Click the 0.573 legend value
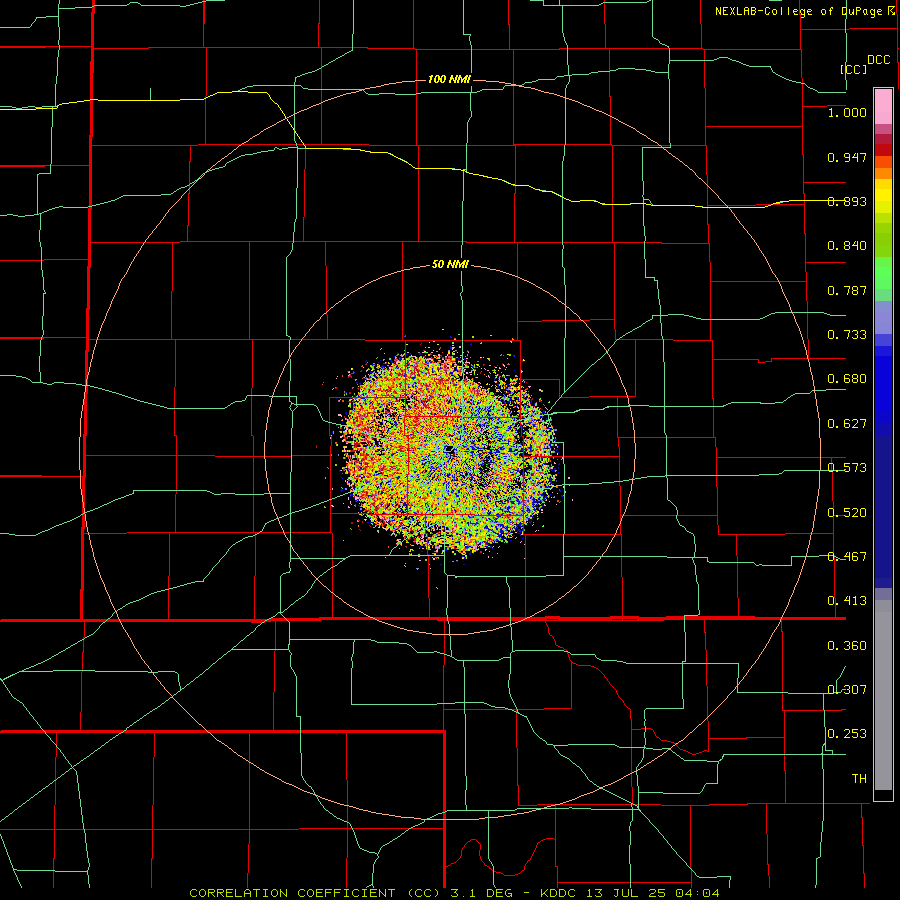 click(847, 468)
